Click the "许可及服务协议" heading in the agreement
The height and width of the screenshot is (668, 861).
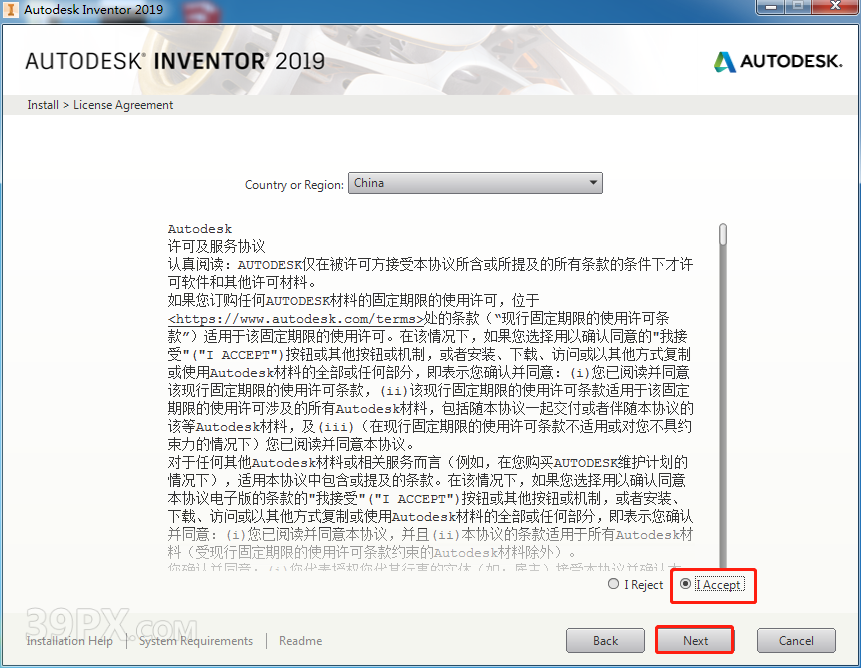coord(216,246)
